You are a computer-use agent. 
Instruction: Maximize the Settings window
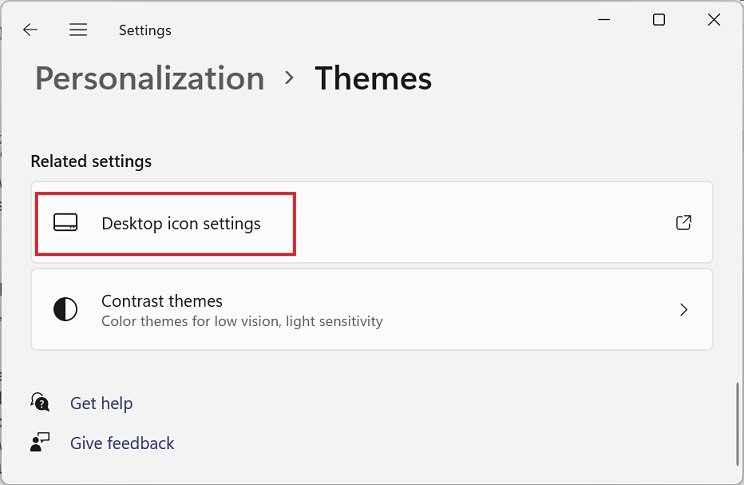(x=659, y=20)
